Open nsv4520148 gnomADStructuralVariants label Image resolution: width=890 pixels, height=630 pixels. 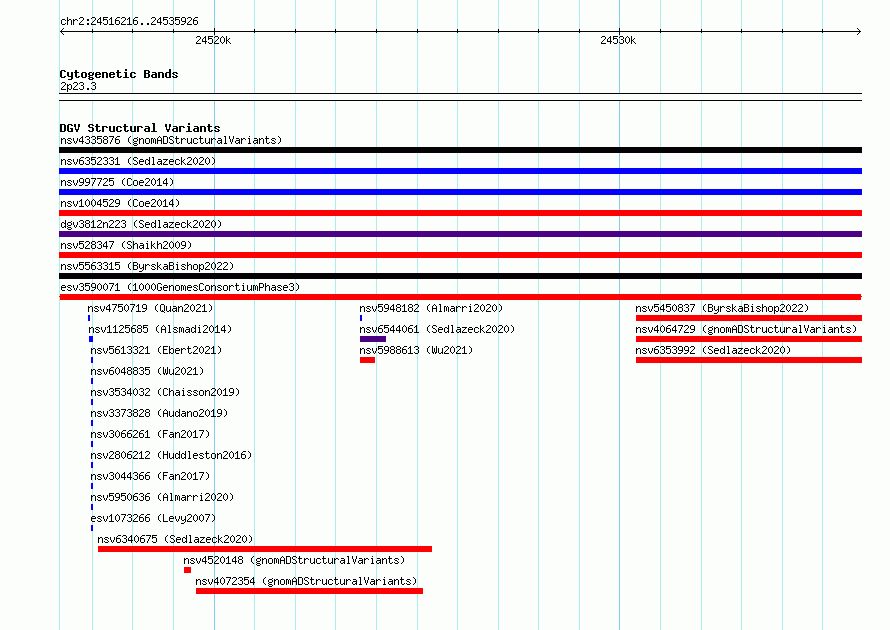(x=294, y=560)
